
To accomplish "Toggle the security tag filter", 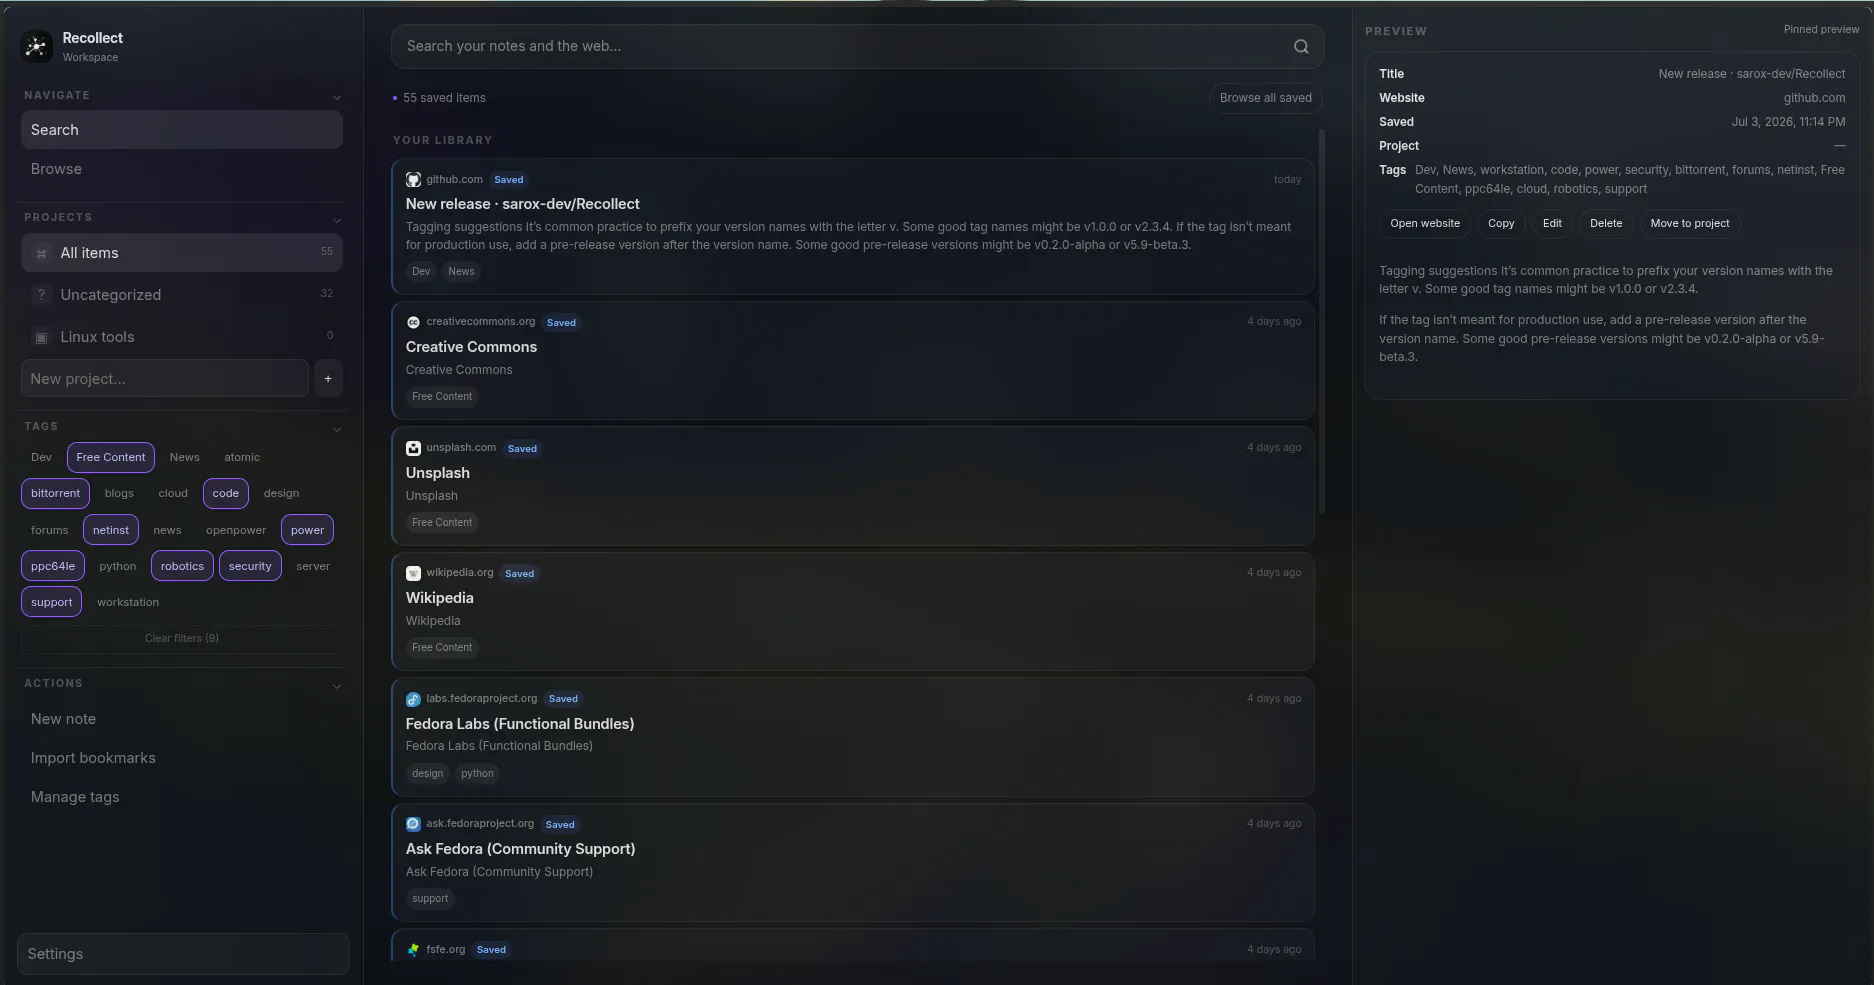I will 250,566.
